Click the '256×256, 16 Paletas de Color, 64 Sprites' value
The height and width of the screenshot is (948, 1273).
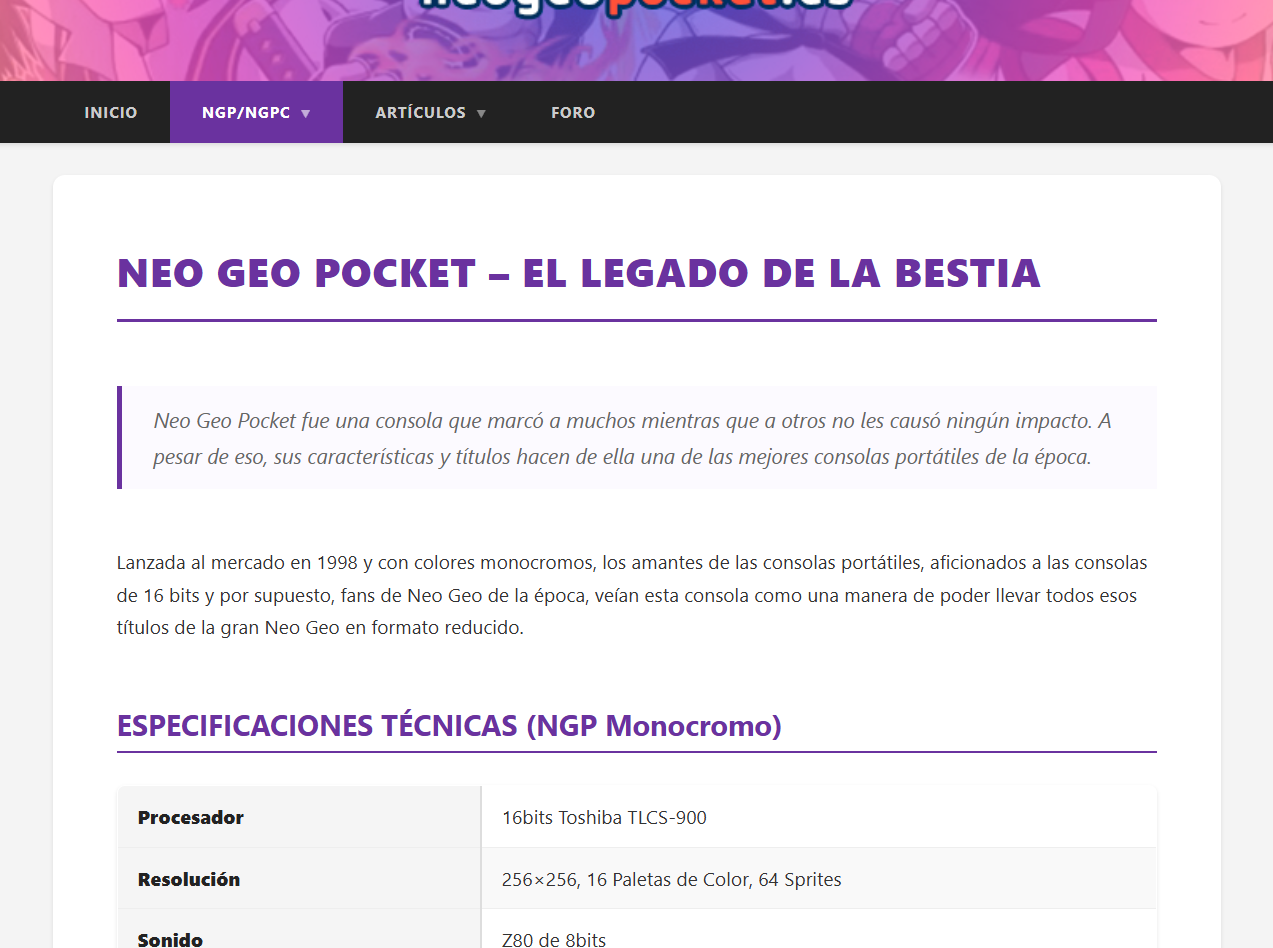tap(672, 879)
